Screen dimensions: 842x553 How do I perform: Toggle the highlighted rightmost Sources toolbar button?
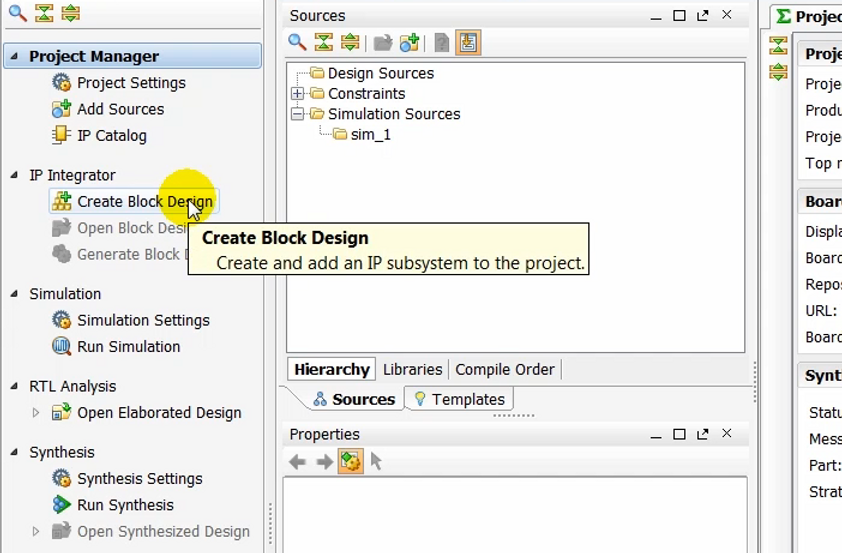(468, 42)
